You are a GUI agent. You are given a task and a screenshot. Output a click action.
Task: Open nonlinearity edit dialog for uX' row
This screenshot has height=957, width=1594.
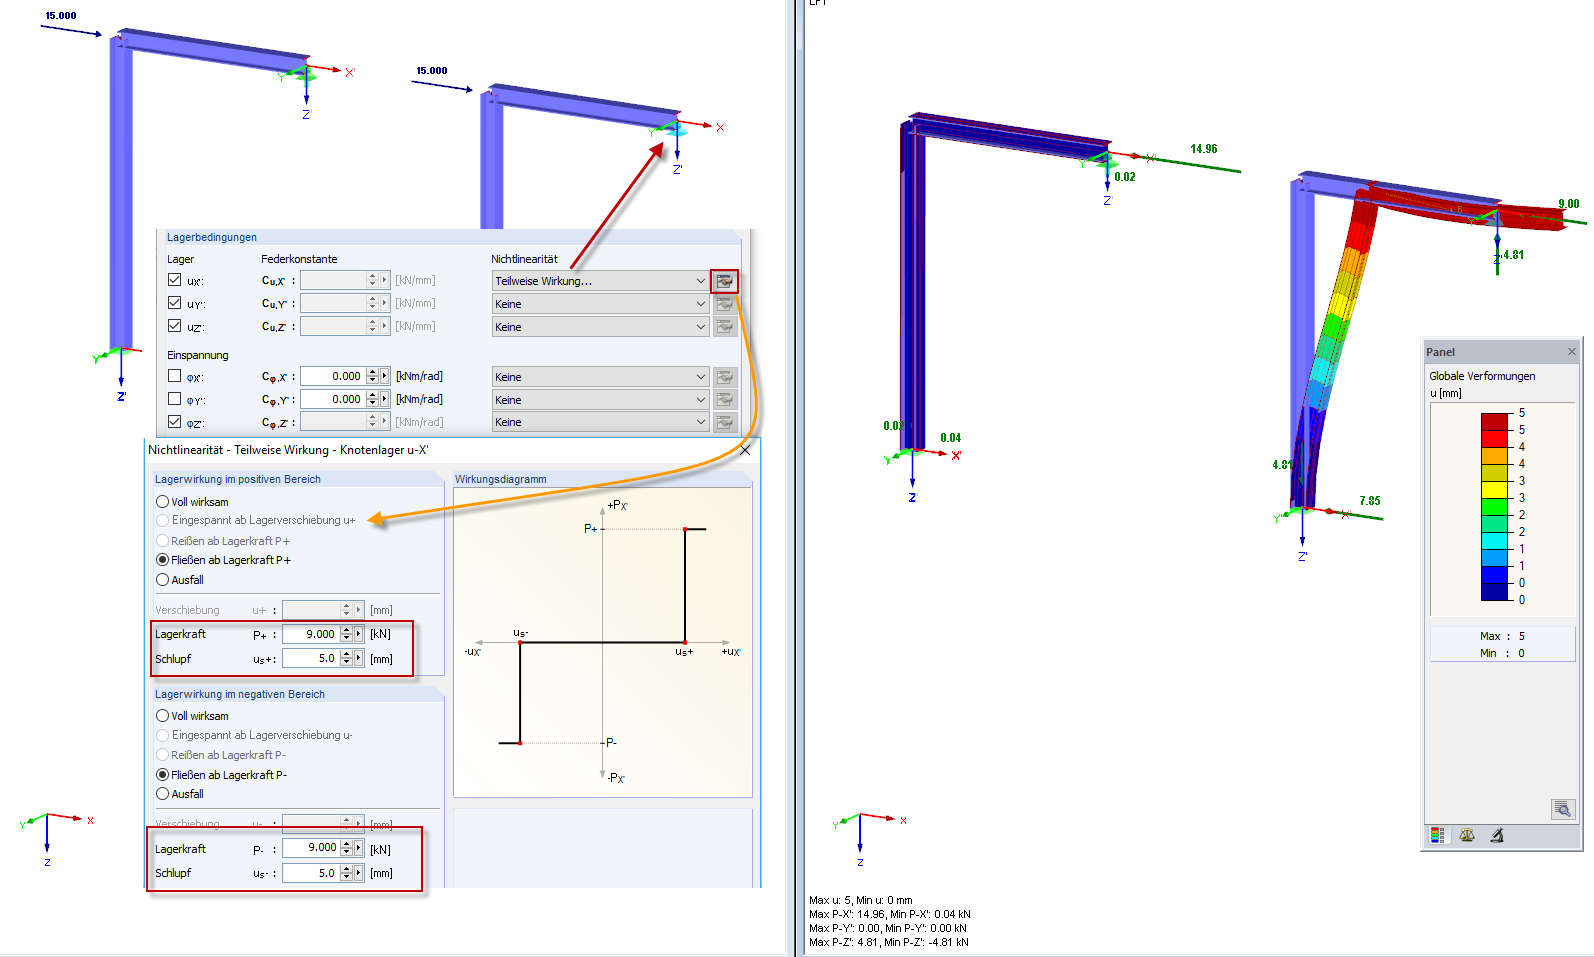[725, 281]
